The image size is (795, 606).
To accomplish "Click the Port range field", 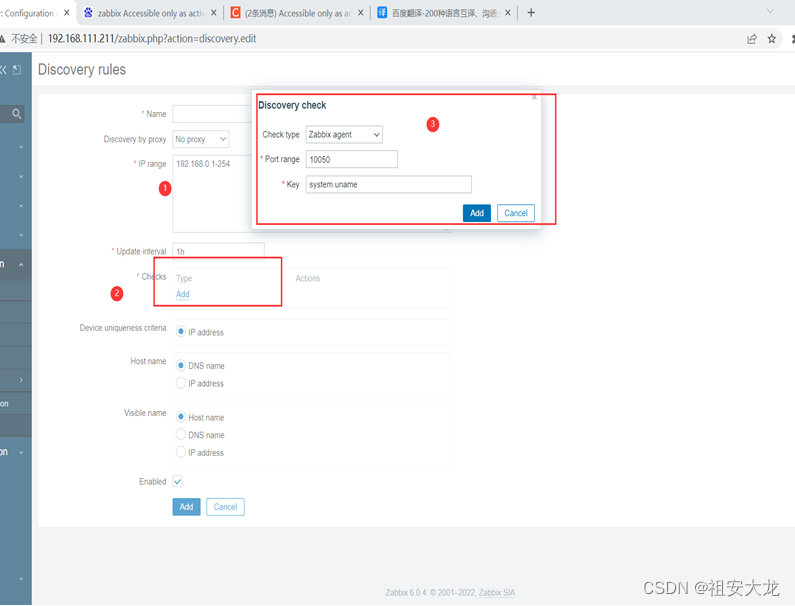I will tap(352, 159).
